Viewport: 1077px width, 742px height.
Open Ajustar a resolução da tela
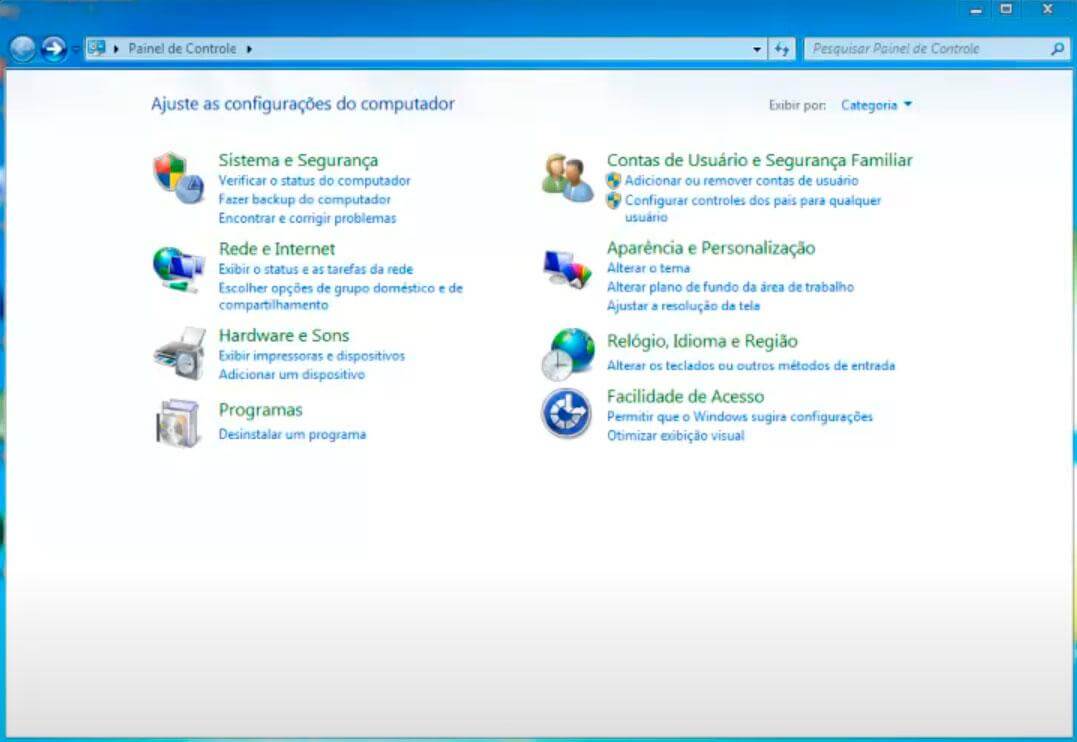(x=683, y=306)
